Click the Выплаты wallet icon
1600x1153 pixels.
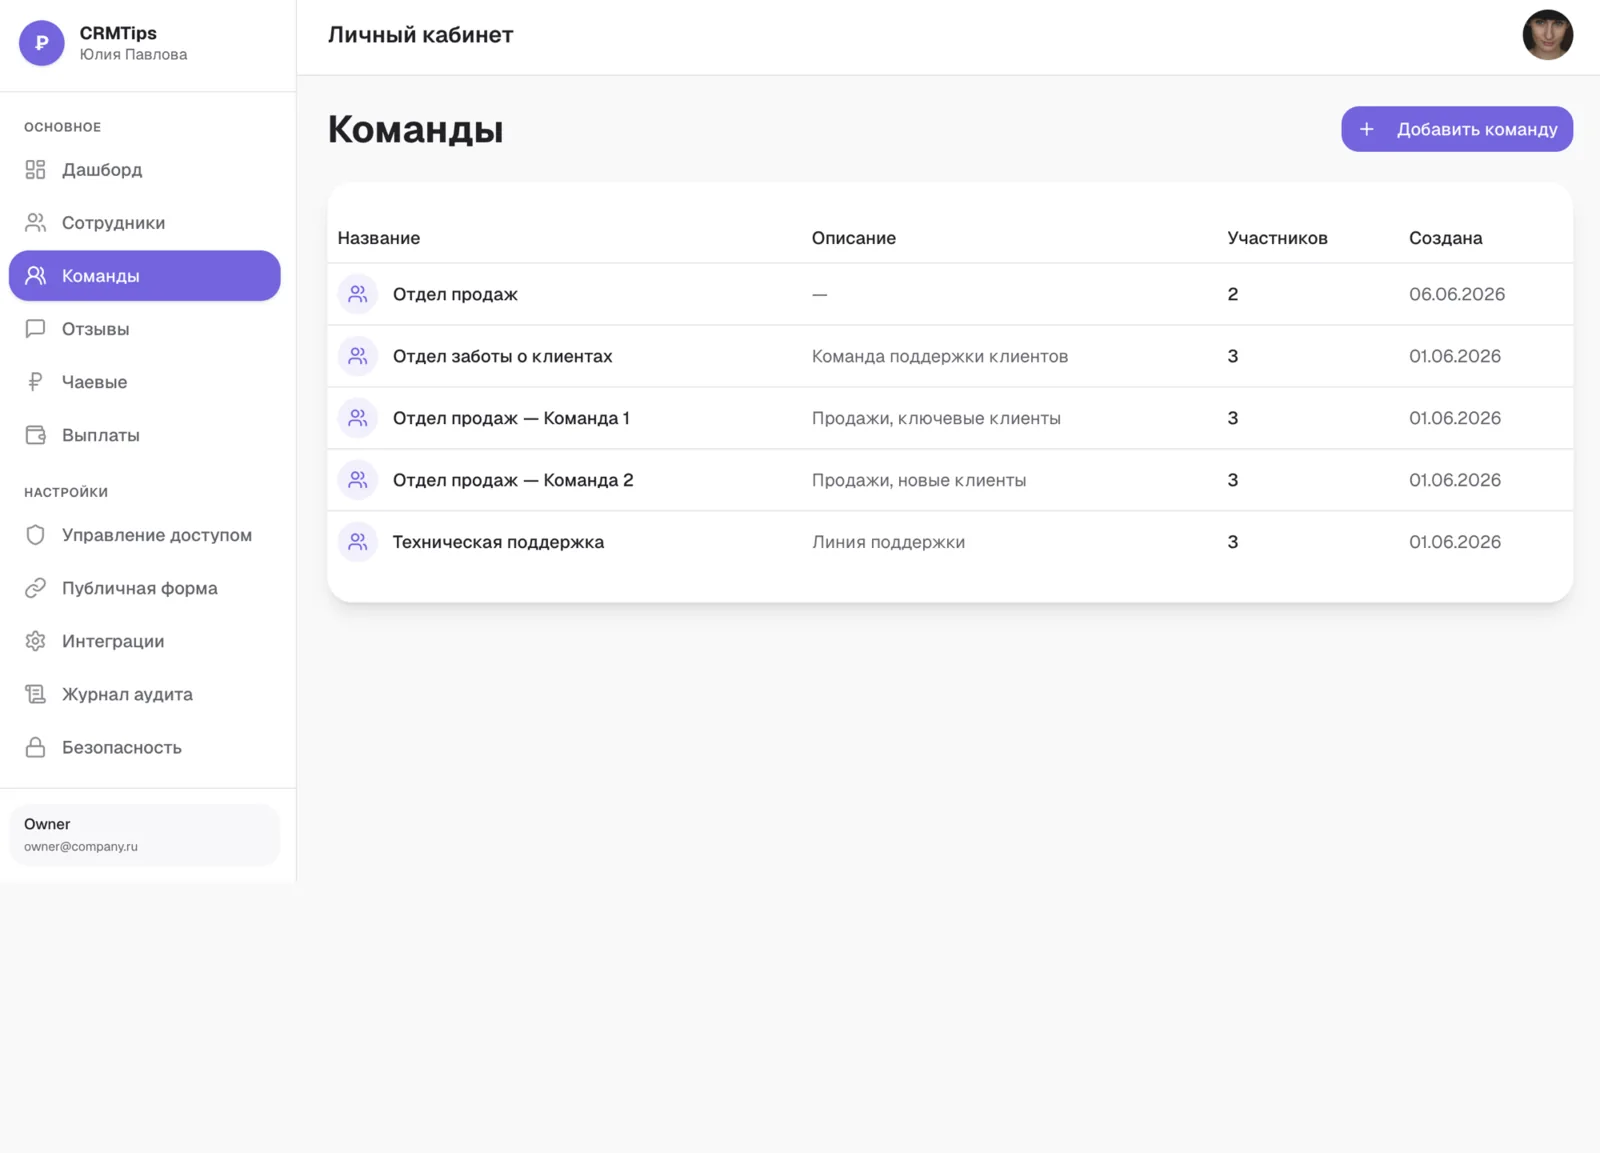(x=35, y=435)
